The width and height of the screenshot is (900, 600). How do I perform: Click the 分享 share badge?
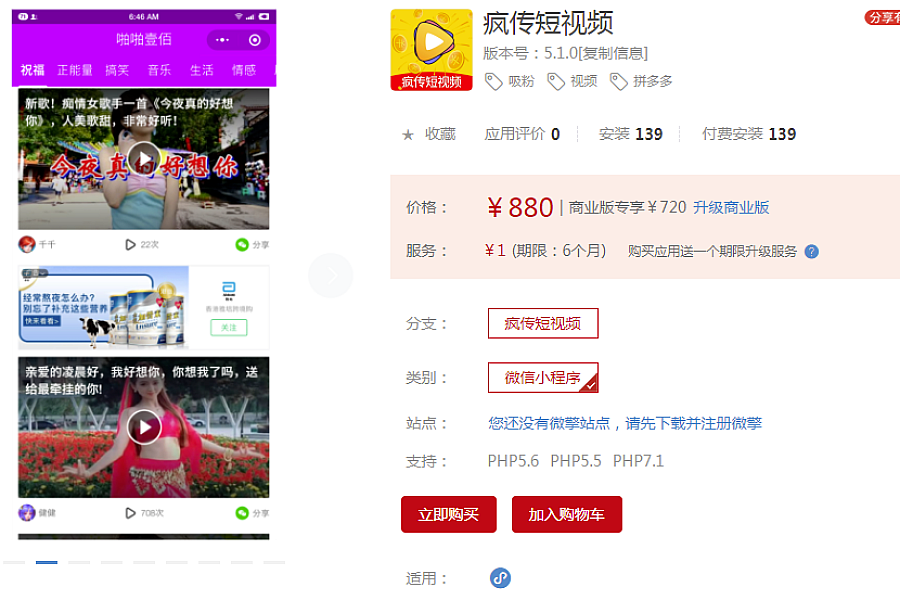pyautogui.click(x=882, y=18)
